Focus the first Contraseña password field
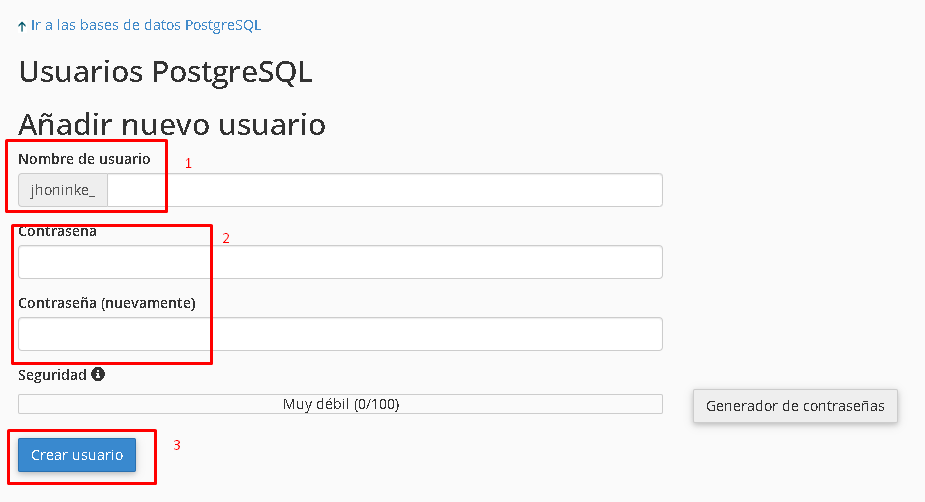Image resolution: width=925 pixels, height=502 pixels. click(x=340, y=262)
